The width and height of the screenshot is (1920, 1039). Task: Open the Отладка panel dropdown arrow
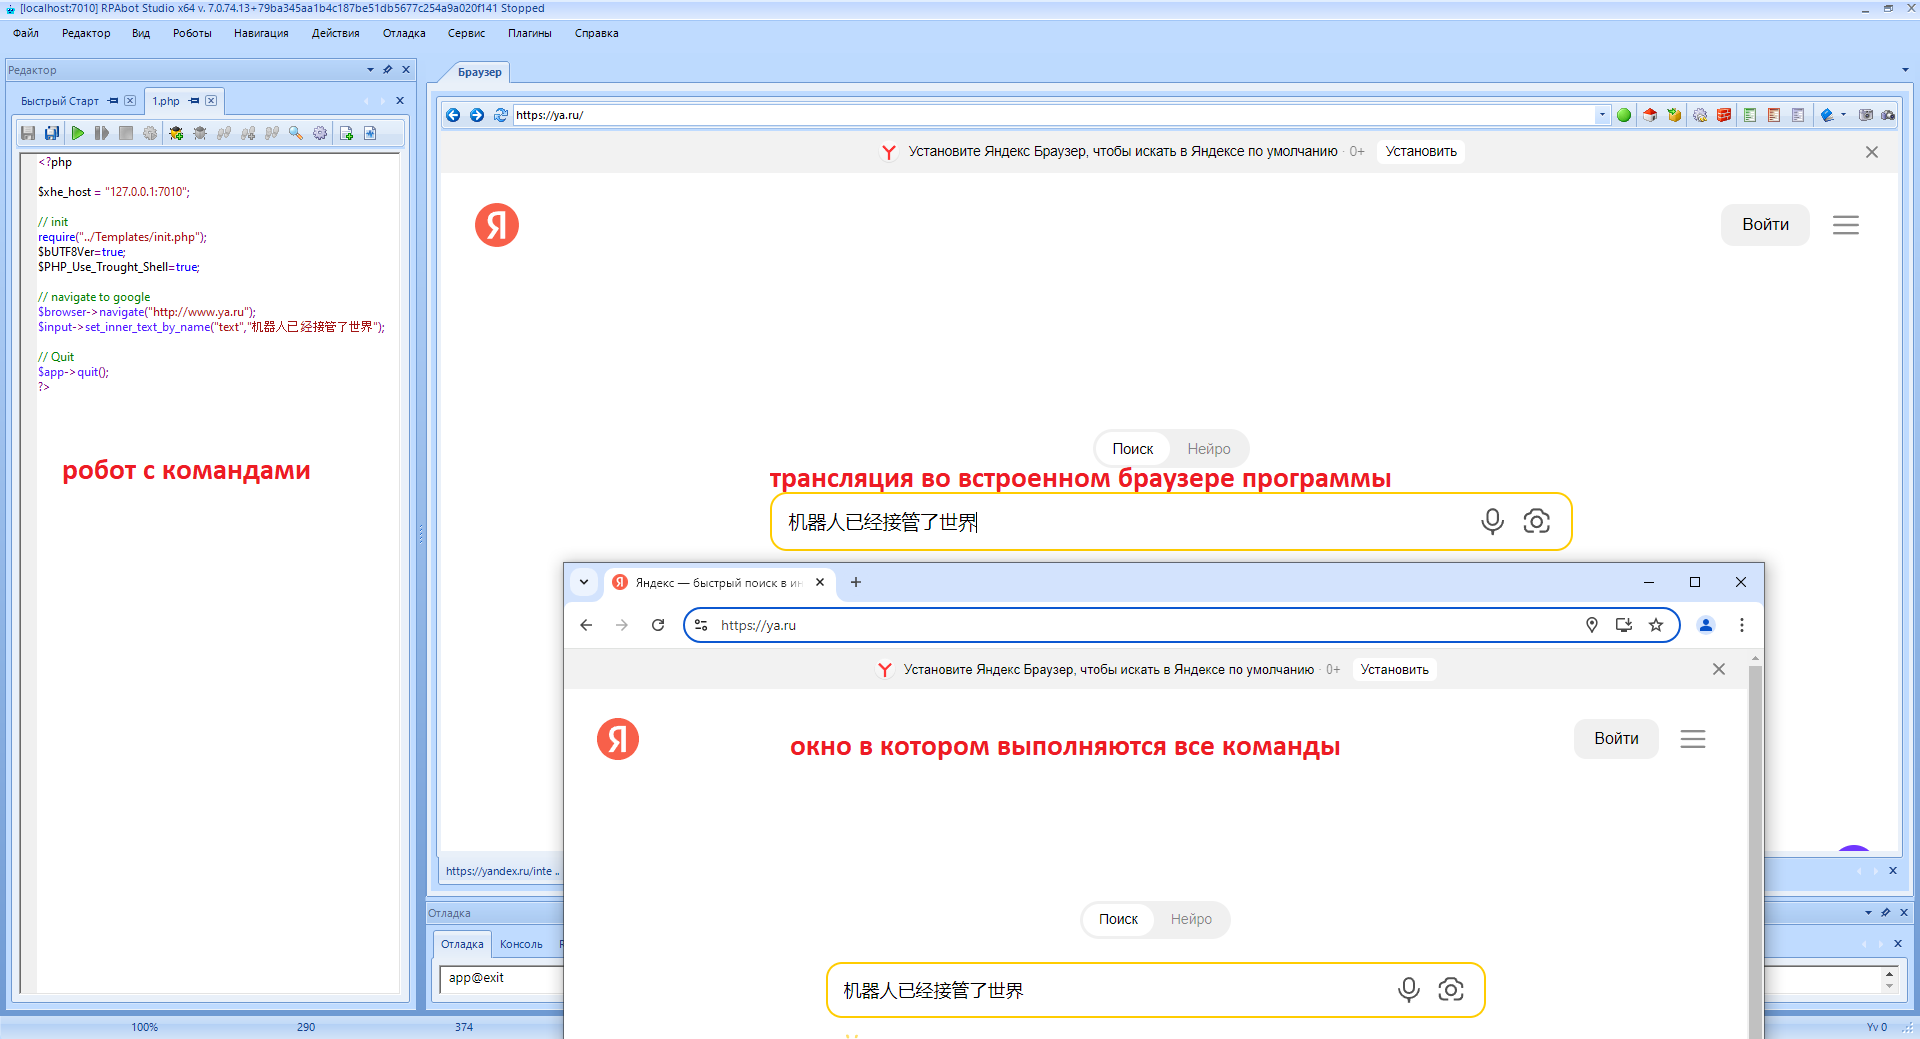tap(1868, 912)
